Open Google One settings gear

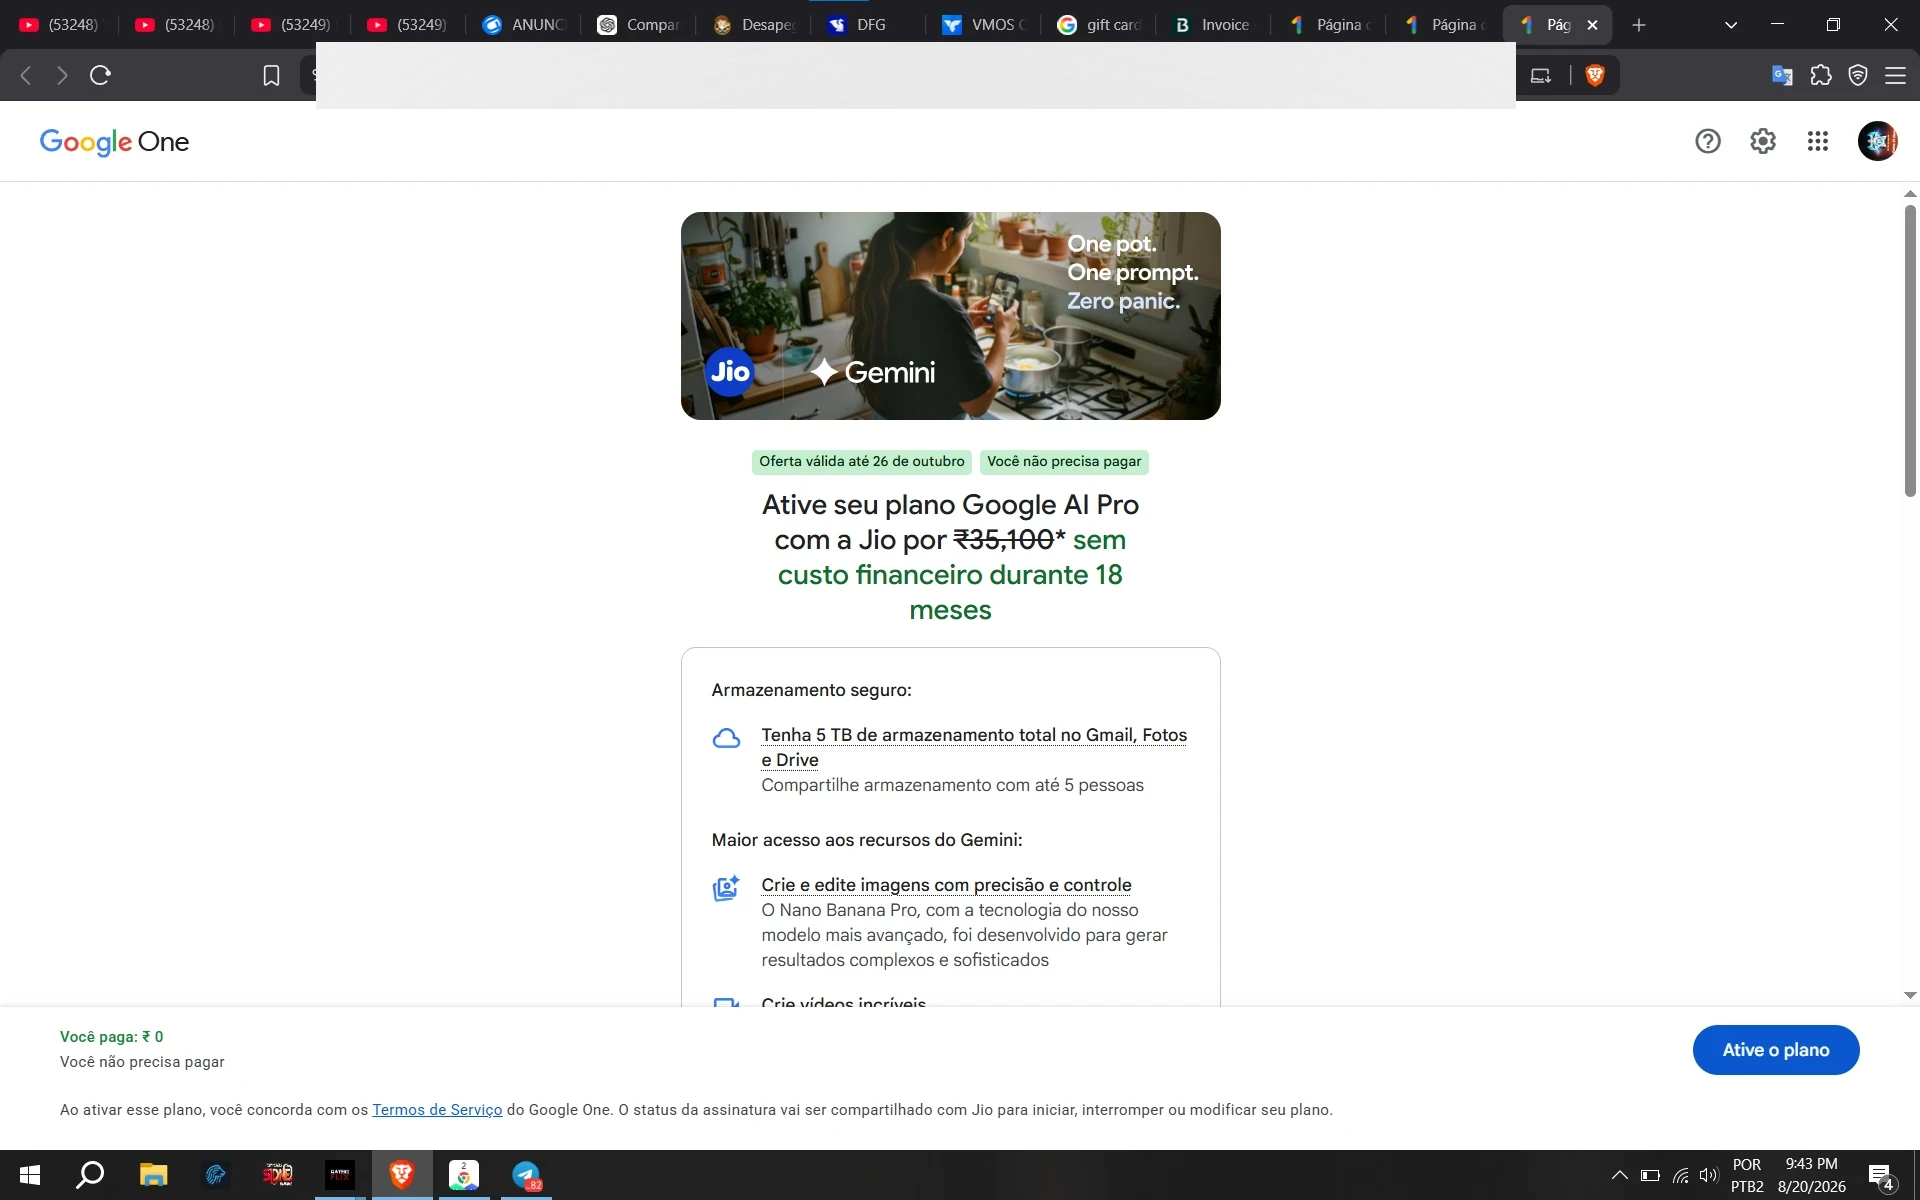[x=1763, y=141]
